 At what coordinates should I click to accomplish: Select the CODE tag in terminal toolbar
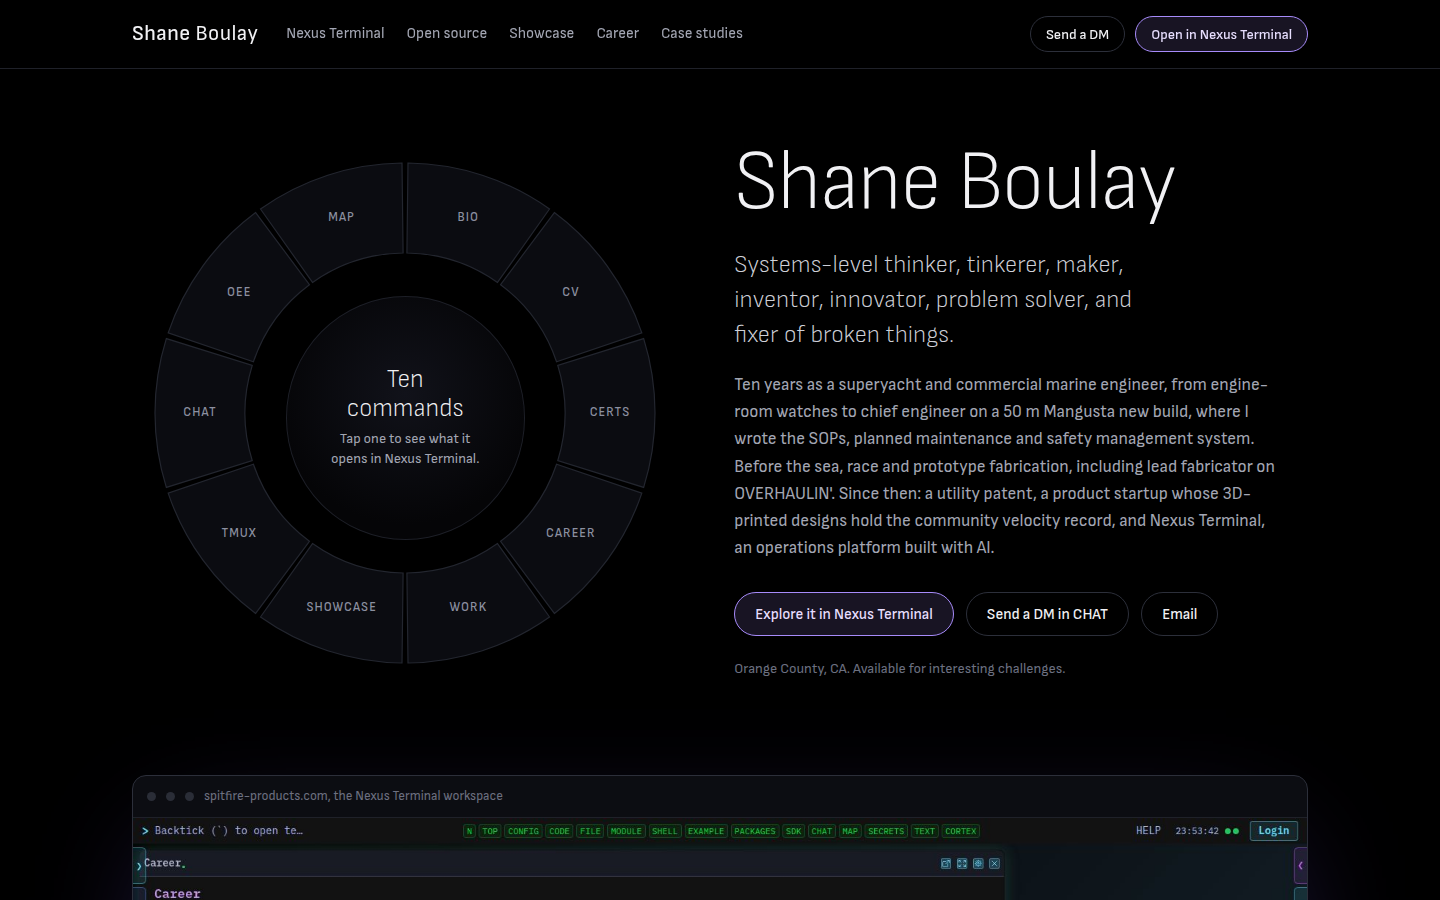pos(559,831)
